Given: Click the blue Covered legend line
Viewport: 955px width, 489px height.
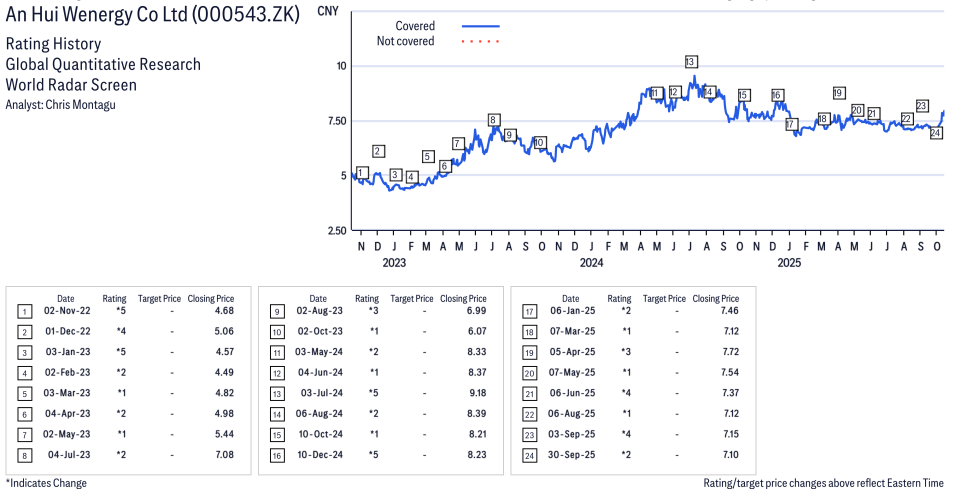Looking at the screenshot, I should (x=481, y=26).
